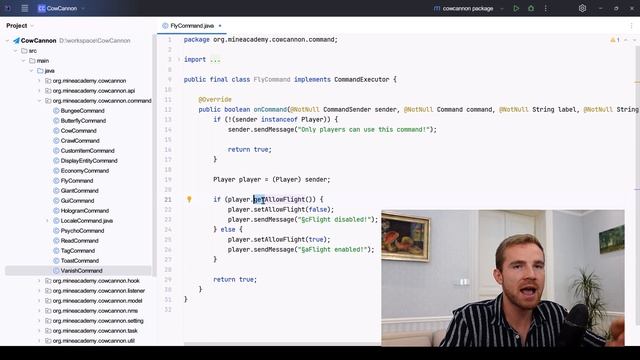This screenshot has height=360, width=640.
Task: Open IDE settings gear icon
Action: click(582, 8)
